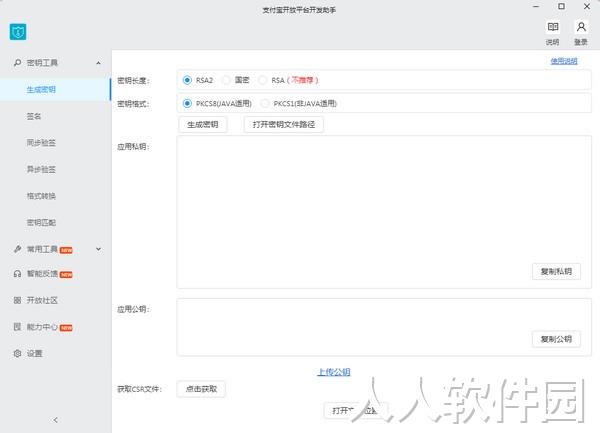Click the 密钥工具 section header text
Image resolution: width=600 pixels, height=433 pixels.
pos(42,63)
